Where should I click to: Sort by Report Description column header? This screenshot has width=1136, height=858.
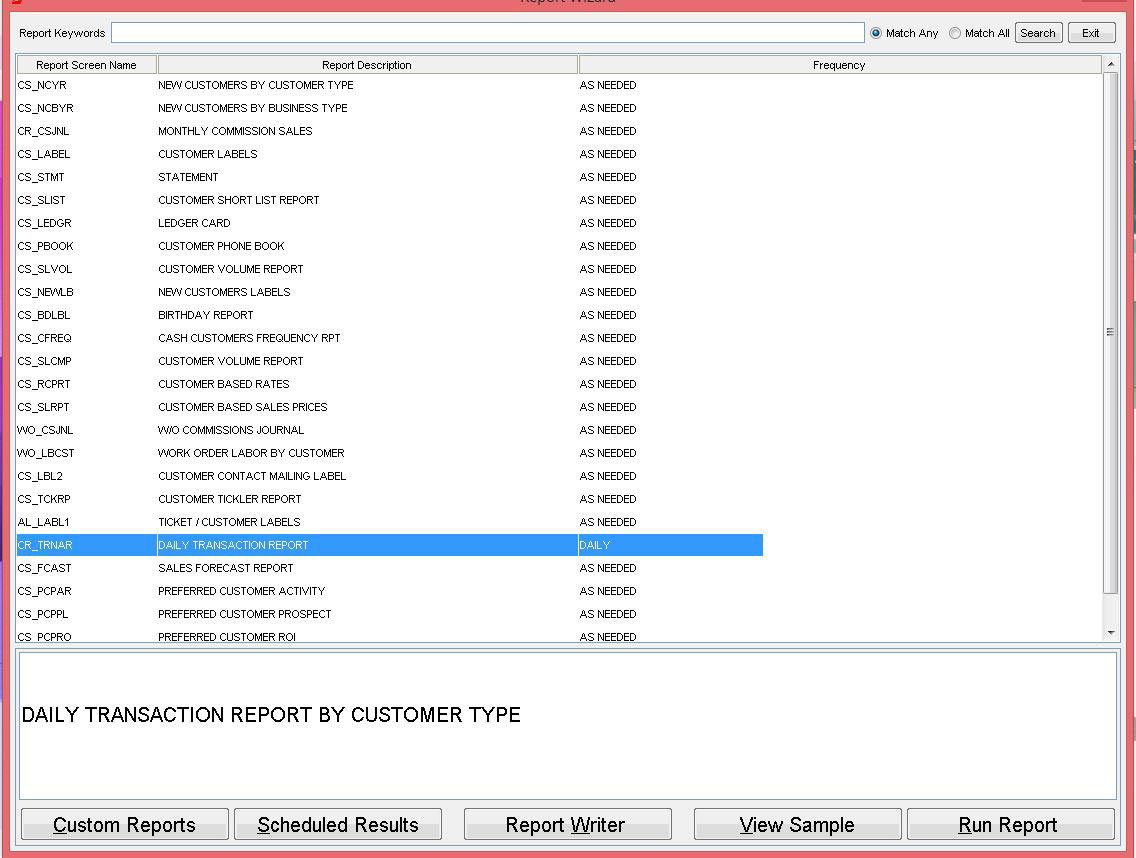point(367,65)
